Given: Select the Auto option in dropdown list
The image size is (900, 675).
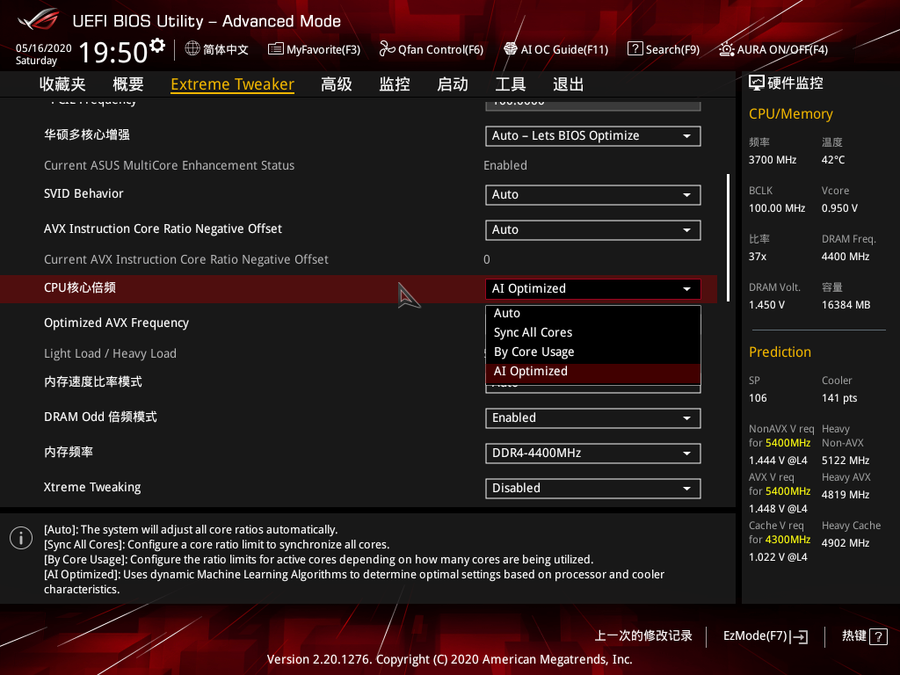Looking at the screenshot, I should point(507,313).
